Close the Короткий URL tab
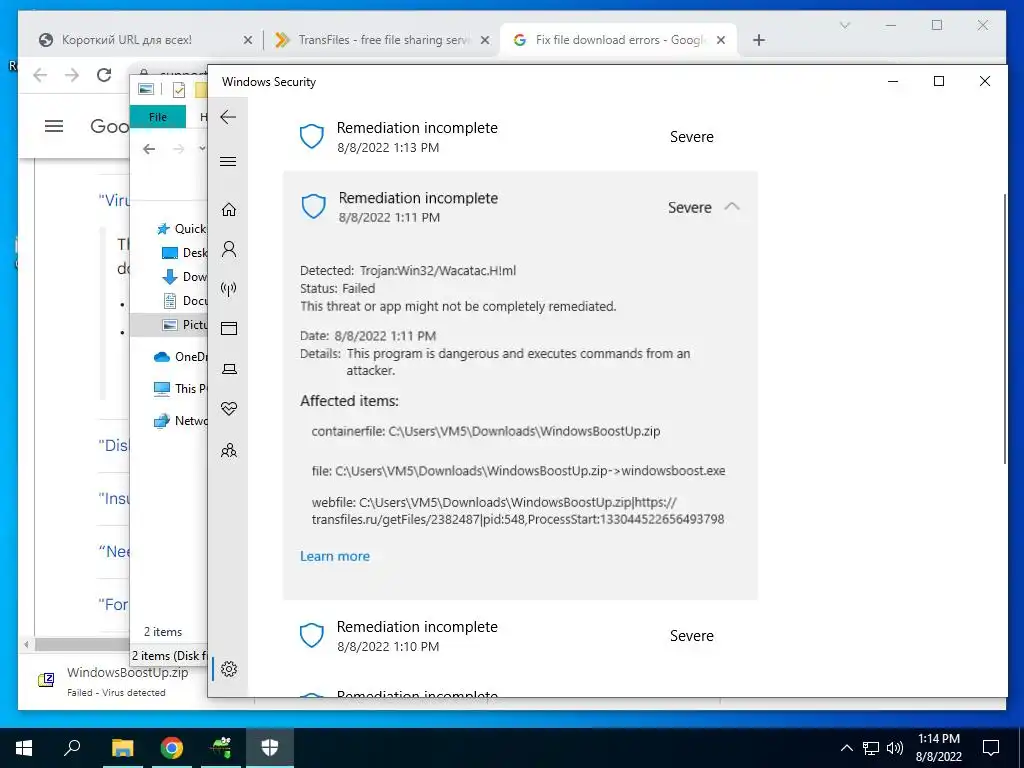 pyautogui.click(x=248, y=40)
